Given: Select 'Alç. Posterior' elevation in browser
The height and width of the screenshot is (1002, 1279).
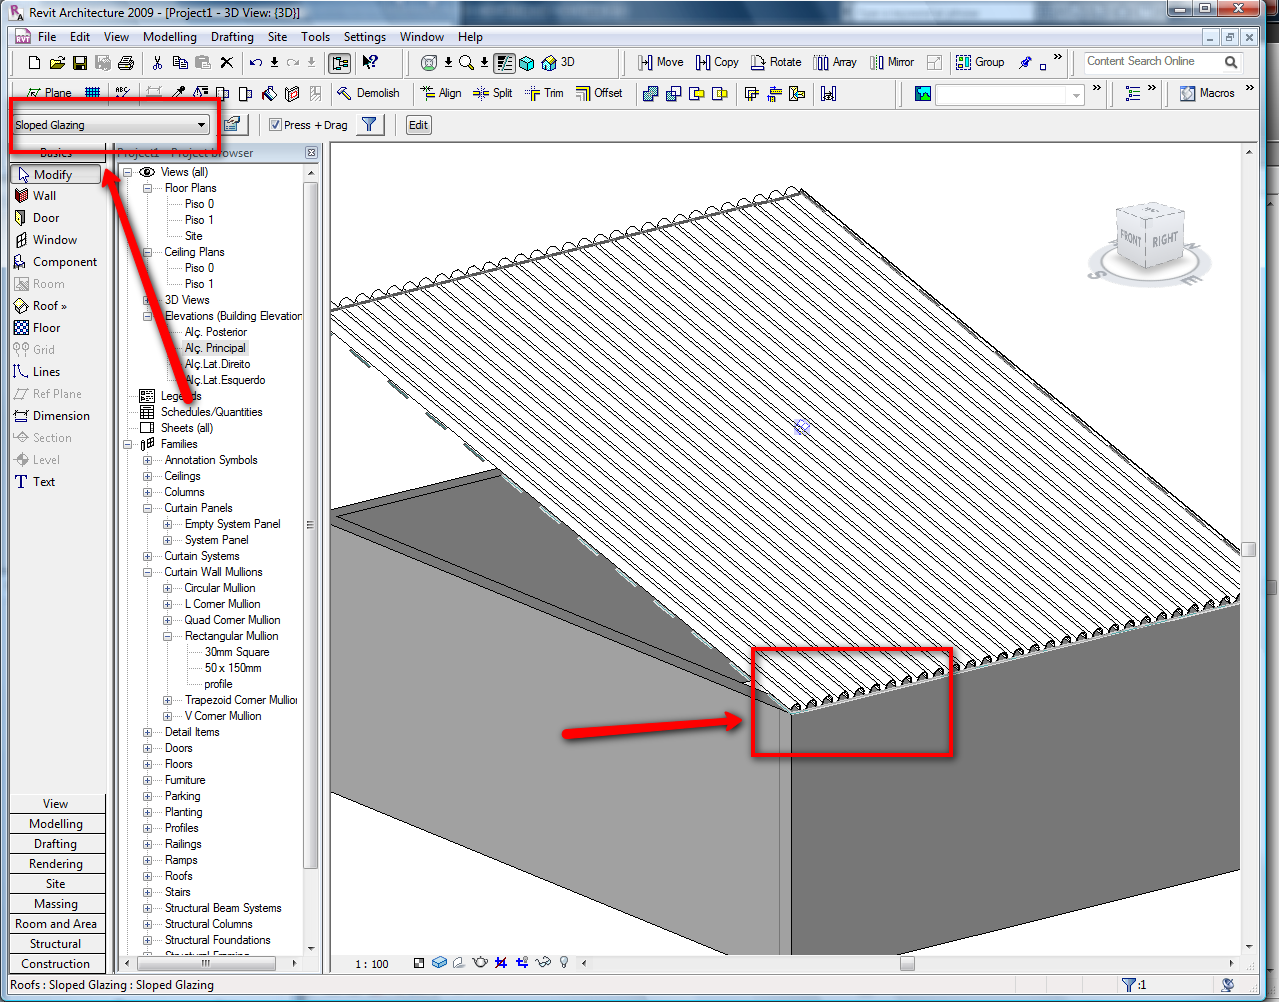Looking at the screenshot, I should click(x=215, y=332).
